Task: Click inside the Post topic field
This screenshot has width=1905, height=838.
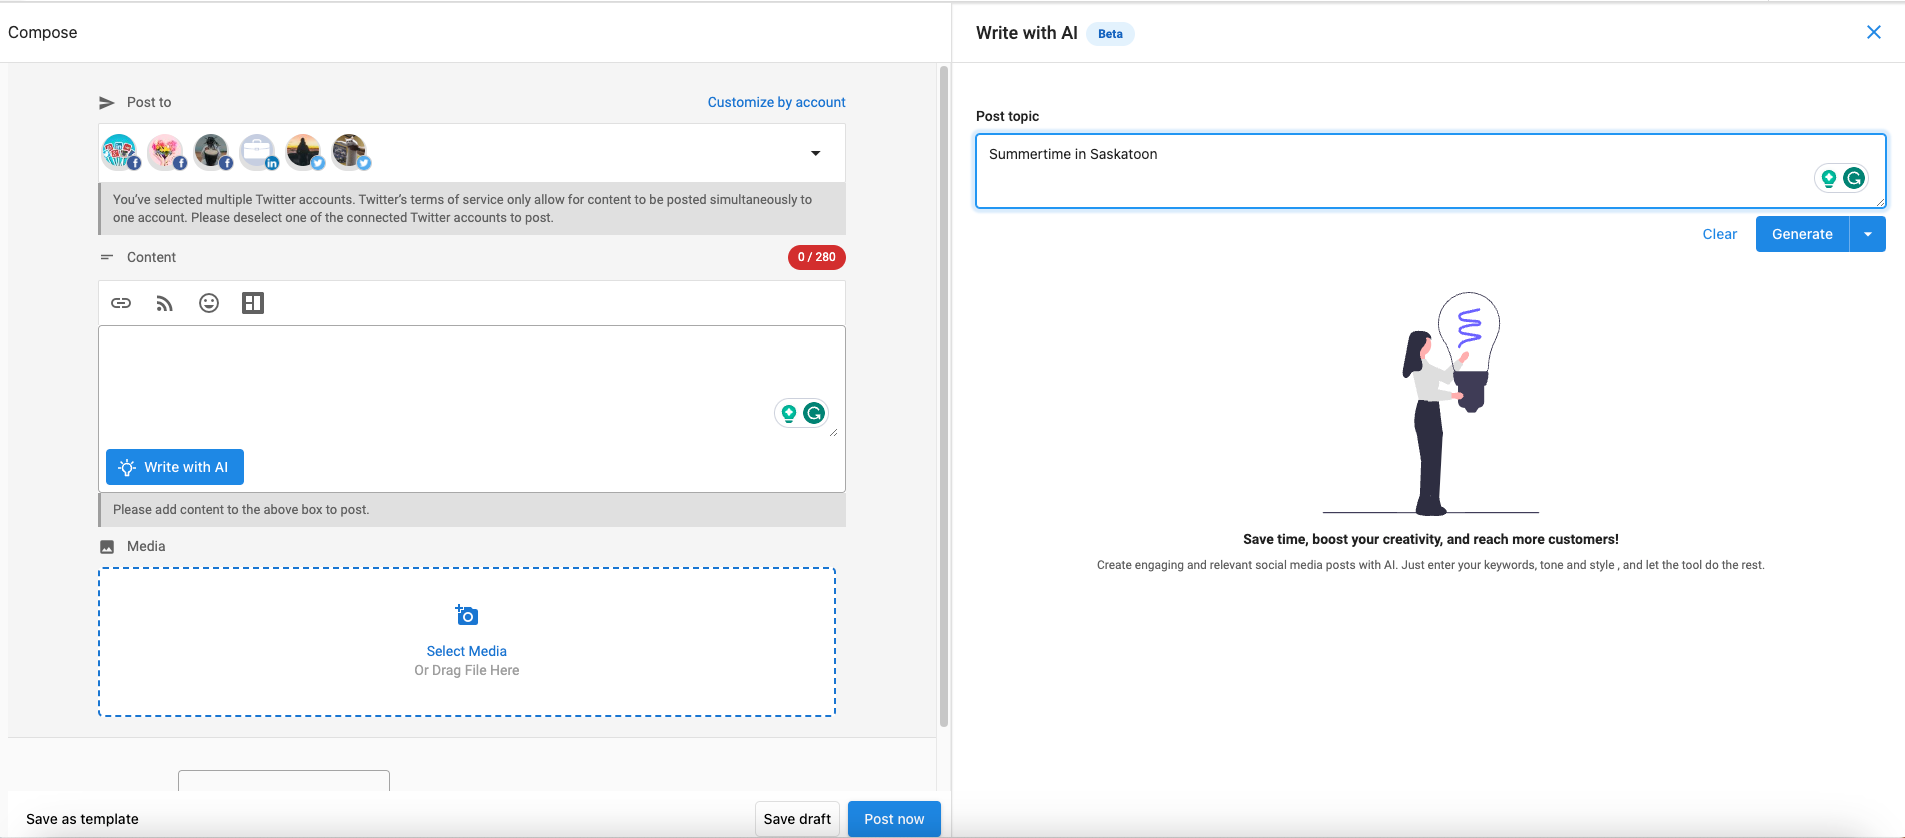Action: pyautogui.click(x=1431, y=171)
